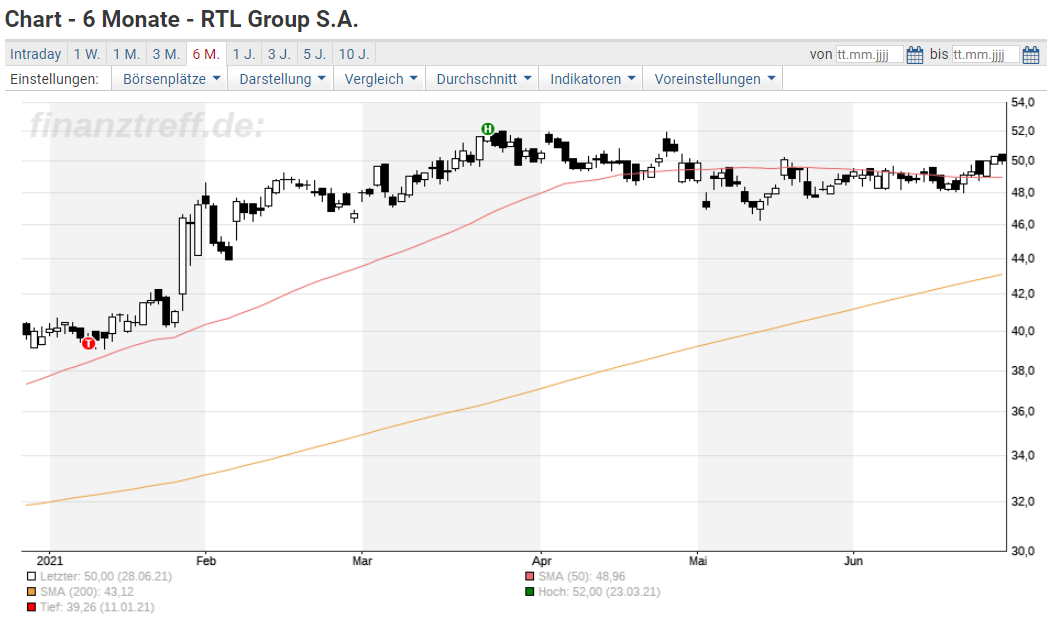Image resolution: width=1047 pixels, height=623 pixels.
Task: Open the calendar picker for the 'von' date
Action: (x=915, y=55)
